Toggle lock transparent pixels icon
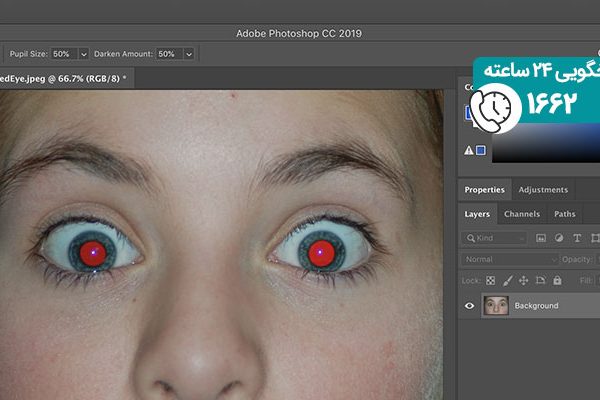The width and height of the screenshot is (600, 400). click(x=492, y=282)
